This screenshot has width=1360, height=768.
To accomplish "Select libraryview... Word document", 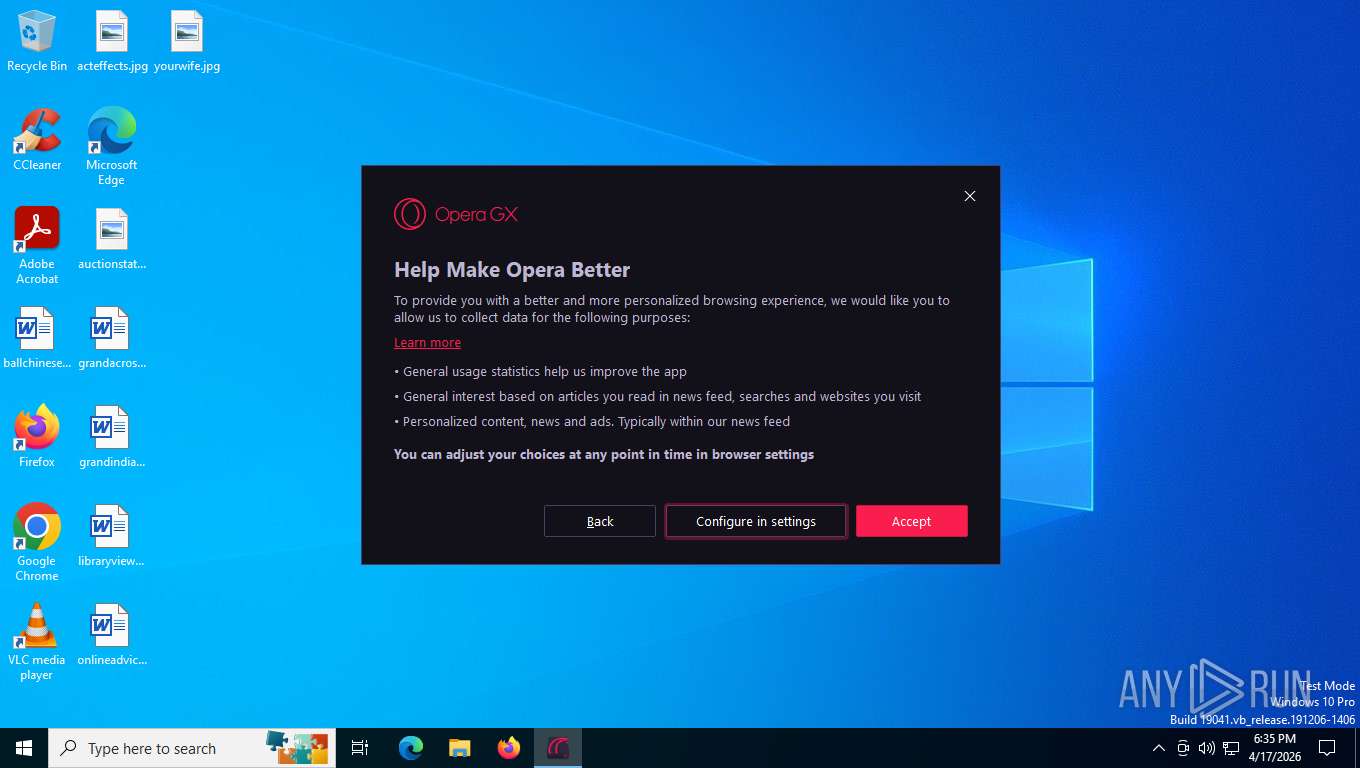I will click(112, 536).
